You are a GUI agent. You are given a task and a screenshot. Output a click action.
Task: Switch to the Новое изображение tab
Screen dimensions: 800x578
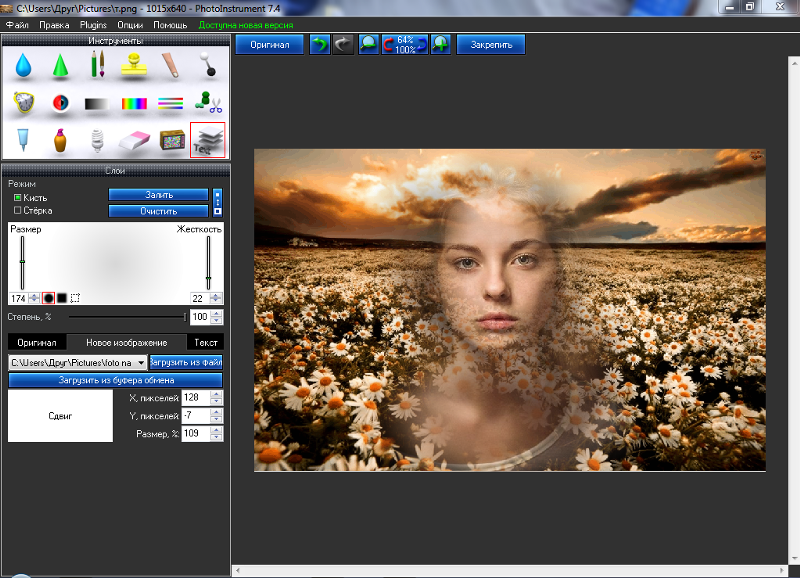pyautogui.click(x=127, y=342)
